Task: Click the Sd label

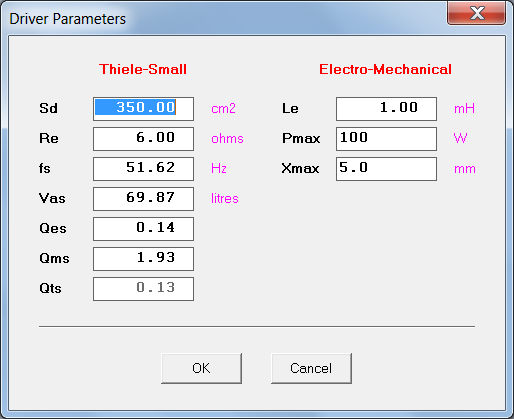Action: click(x=48, y=108)
